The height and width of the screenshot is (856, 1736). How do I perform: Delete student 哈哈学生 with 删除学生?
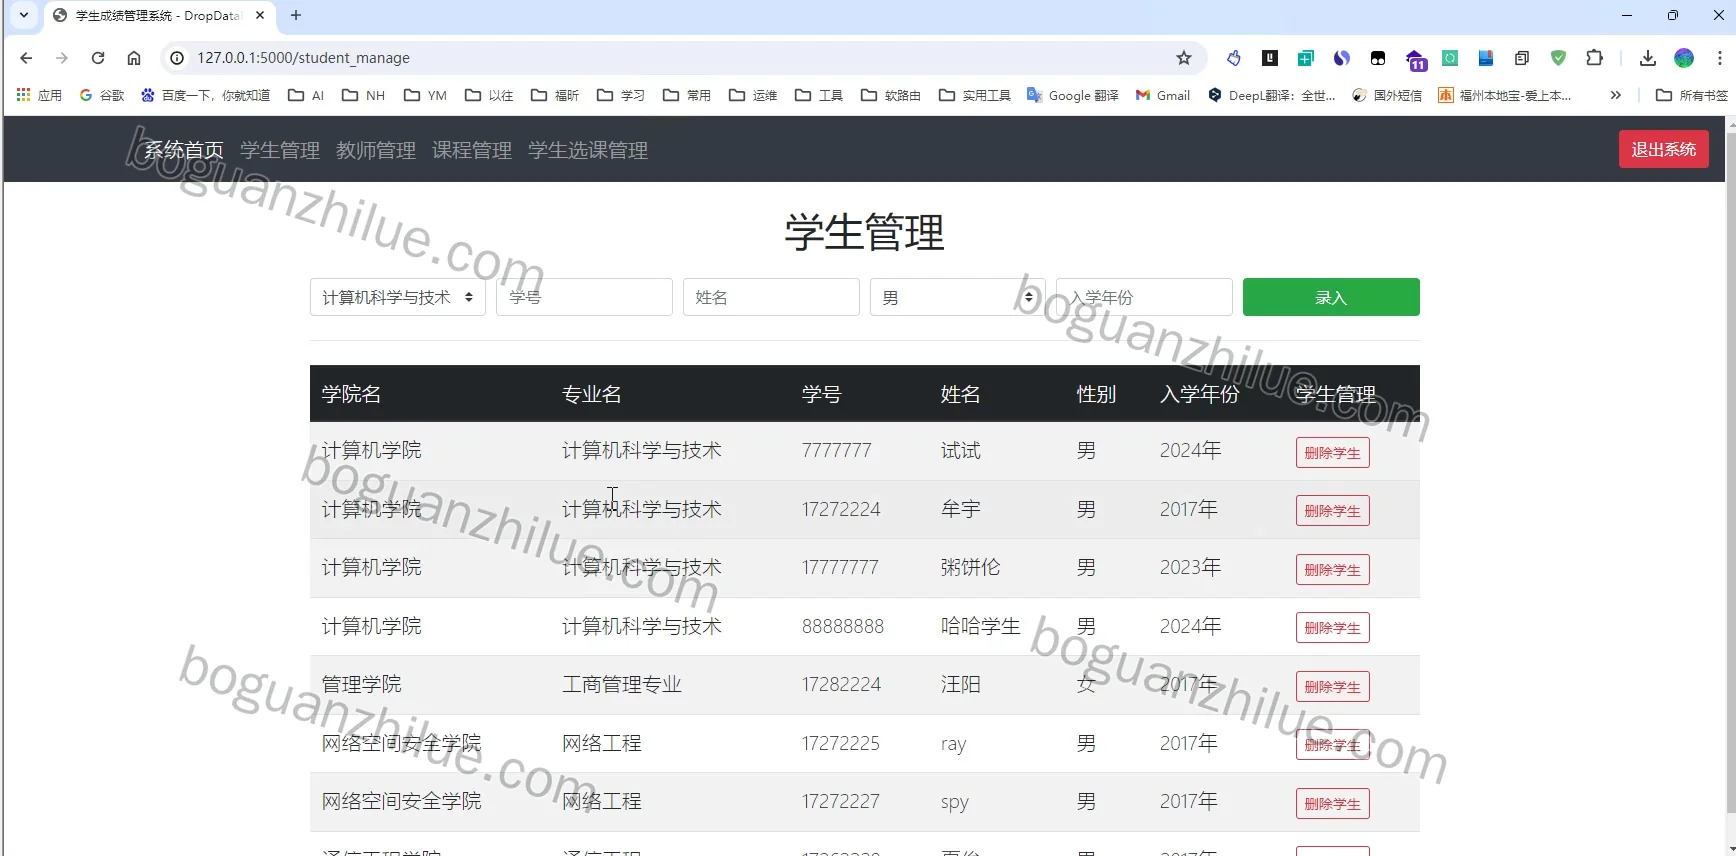(x=1333, y=628)
